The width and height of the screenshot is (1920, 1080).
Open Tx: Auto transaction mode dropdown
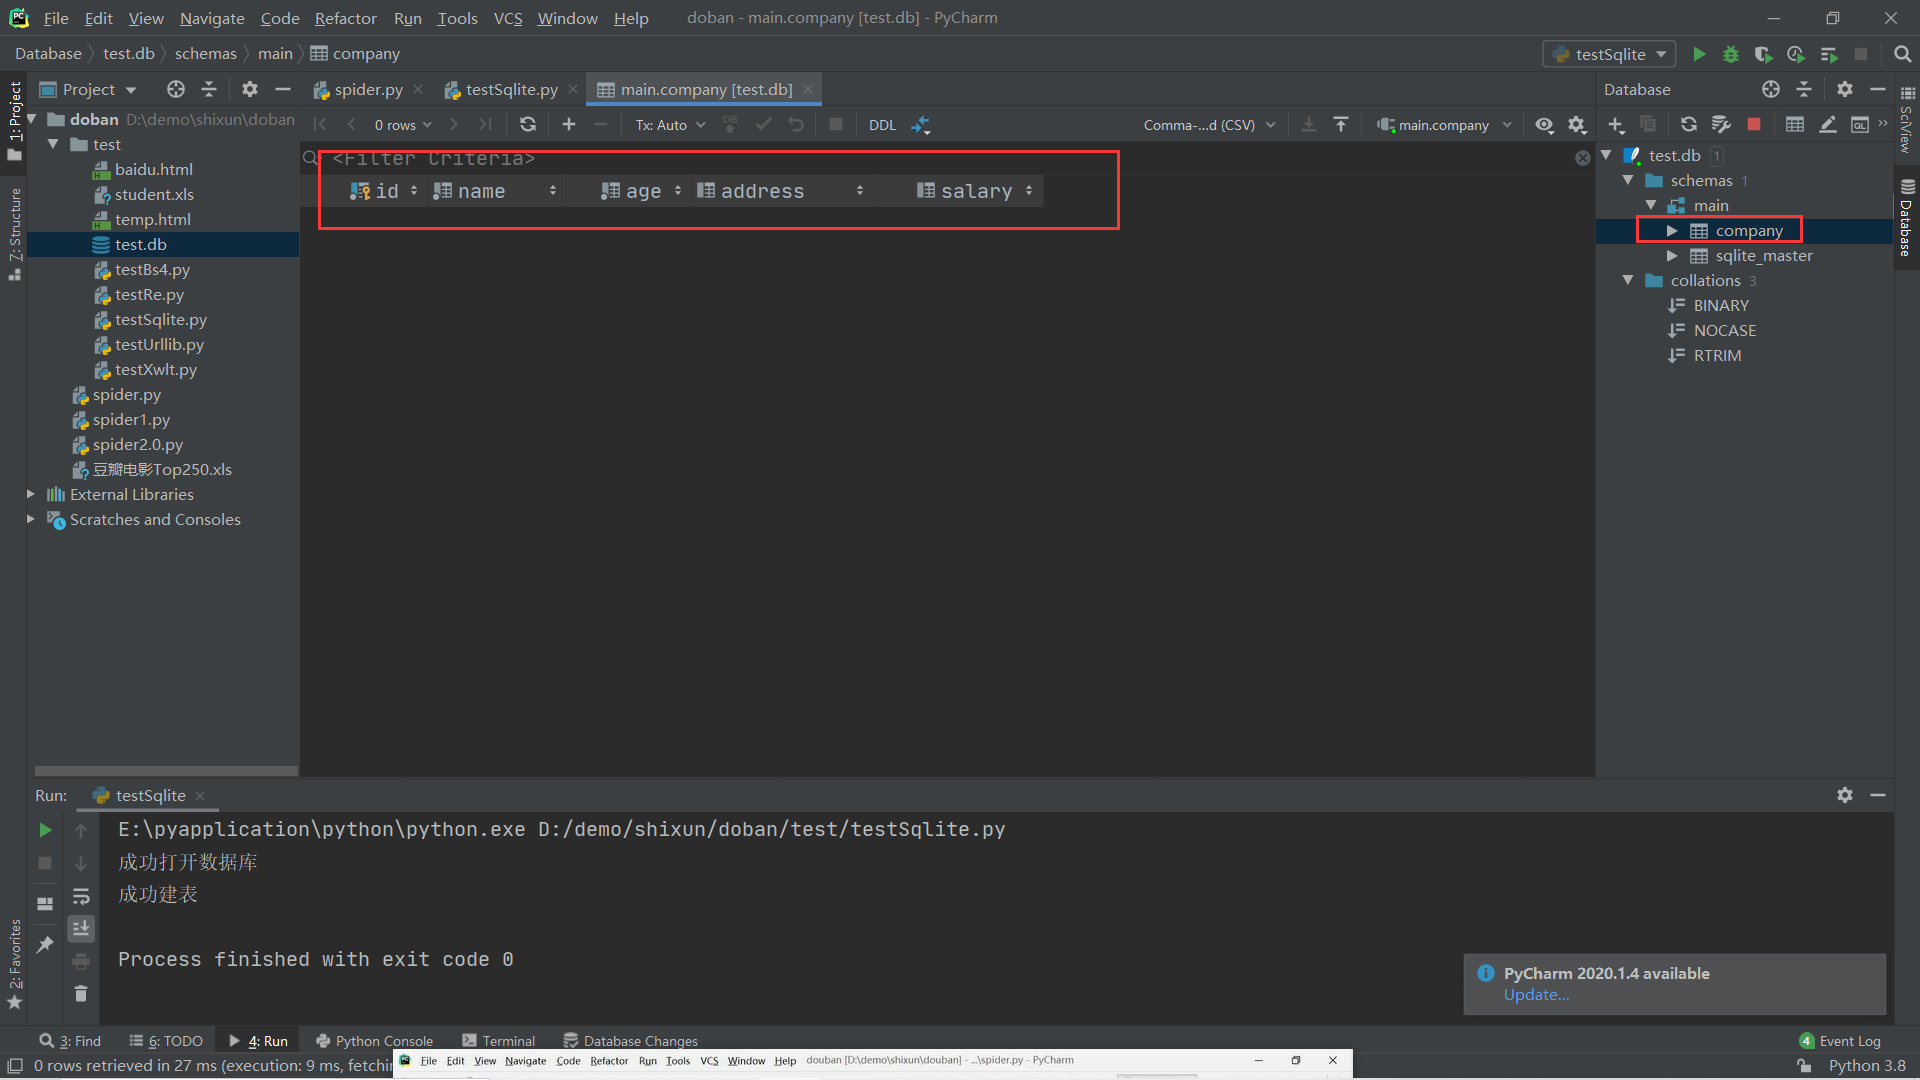tap(670, 125)
